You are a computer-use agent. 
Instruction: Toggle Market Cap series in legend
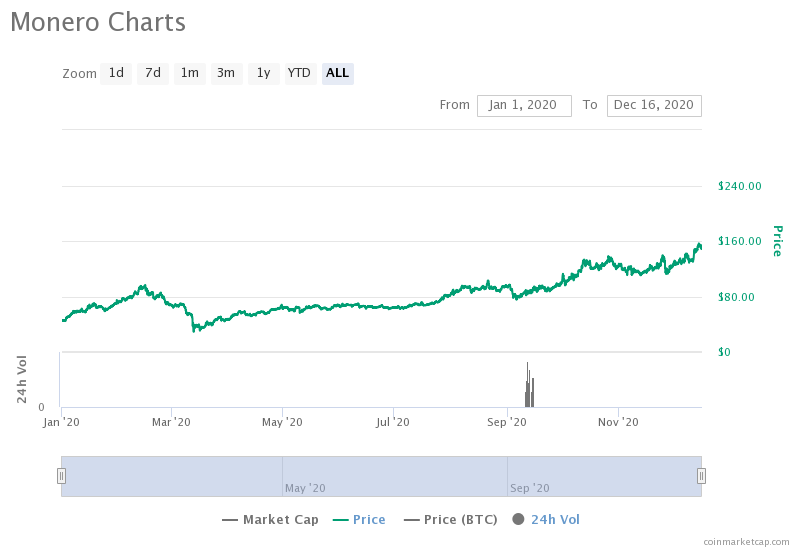point(270,519)
